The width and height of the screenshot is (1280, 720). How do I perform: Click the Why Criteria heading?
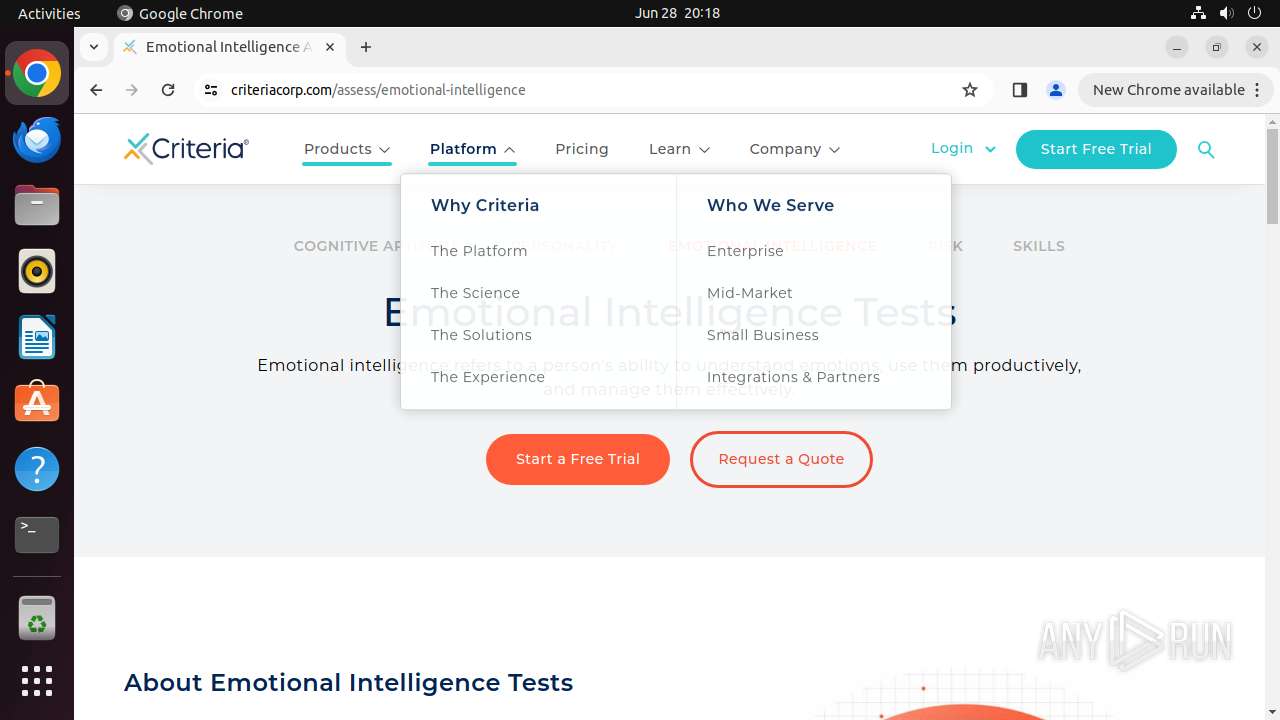(x=485, y=205)
